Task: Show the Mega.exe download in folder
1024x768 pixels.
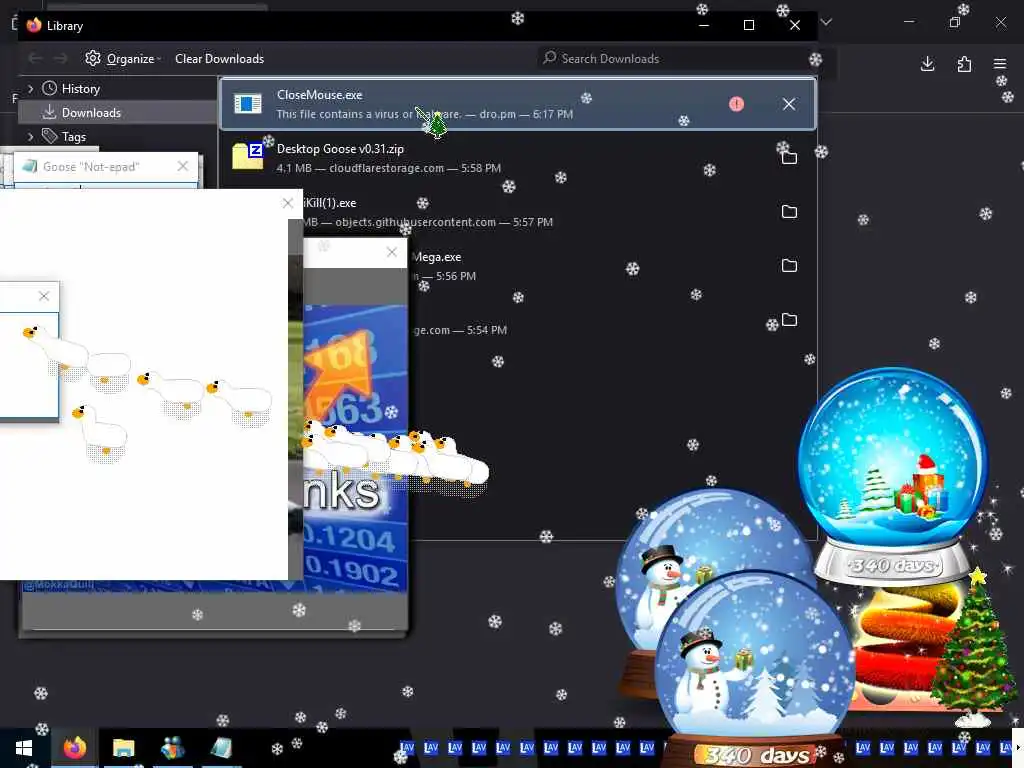Action: (790, 266)
